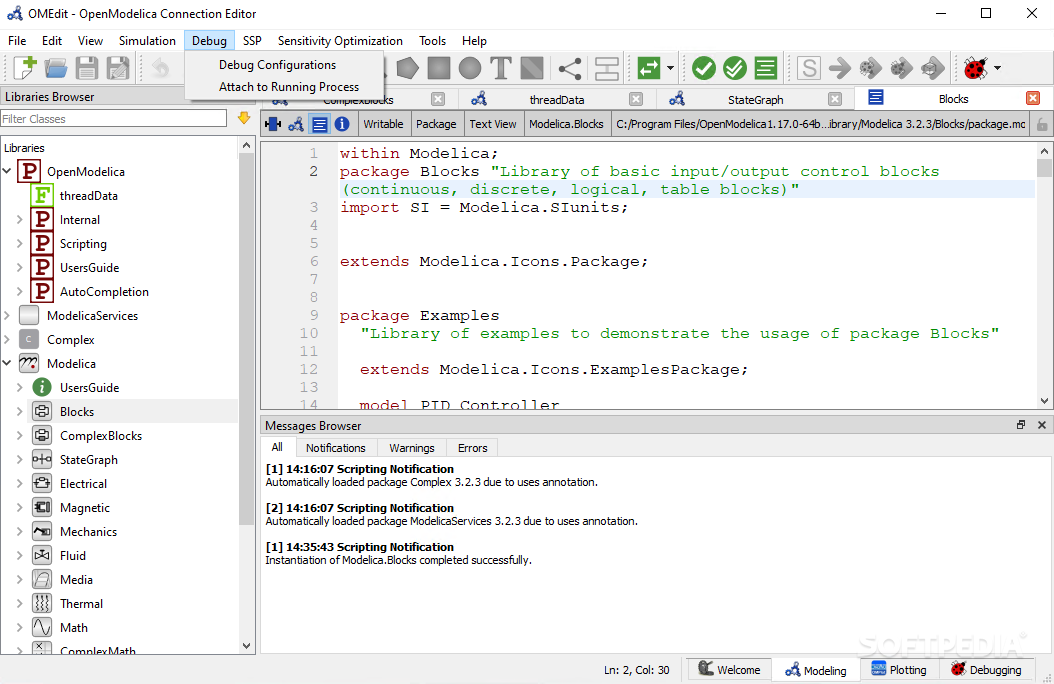Select the connect/share nodes tool
The width and height of the screenshot is (1054, 684).
[570, 68]
